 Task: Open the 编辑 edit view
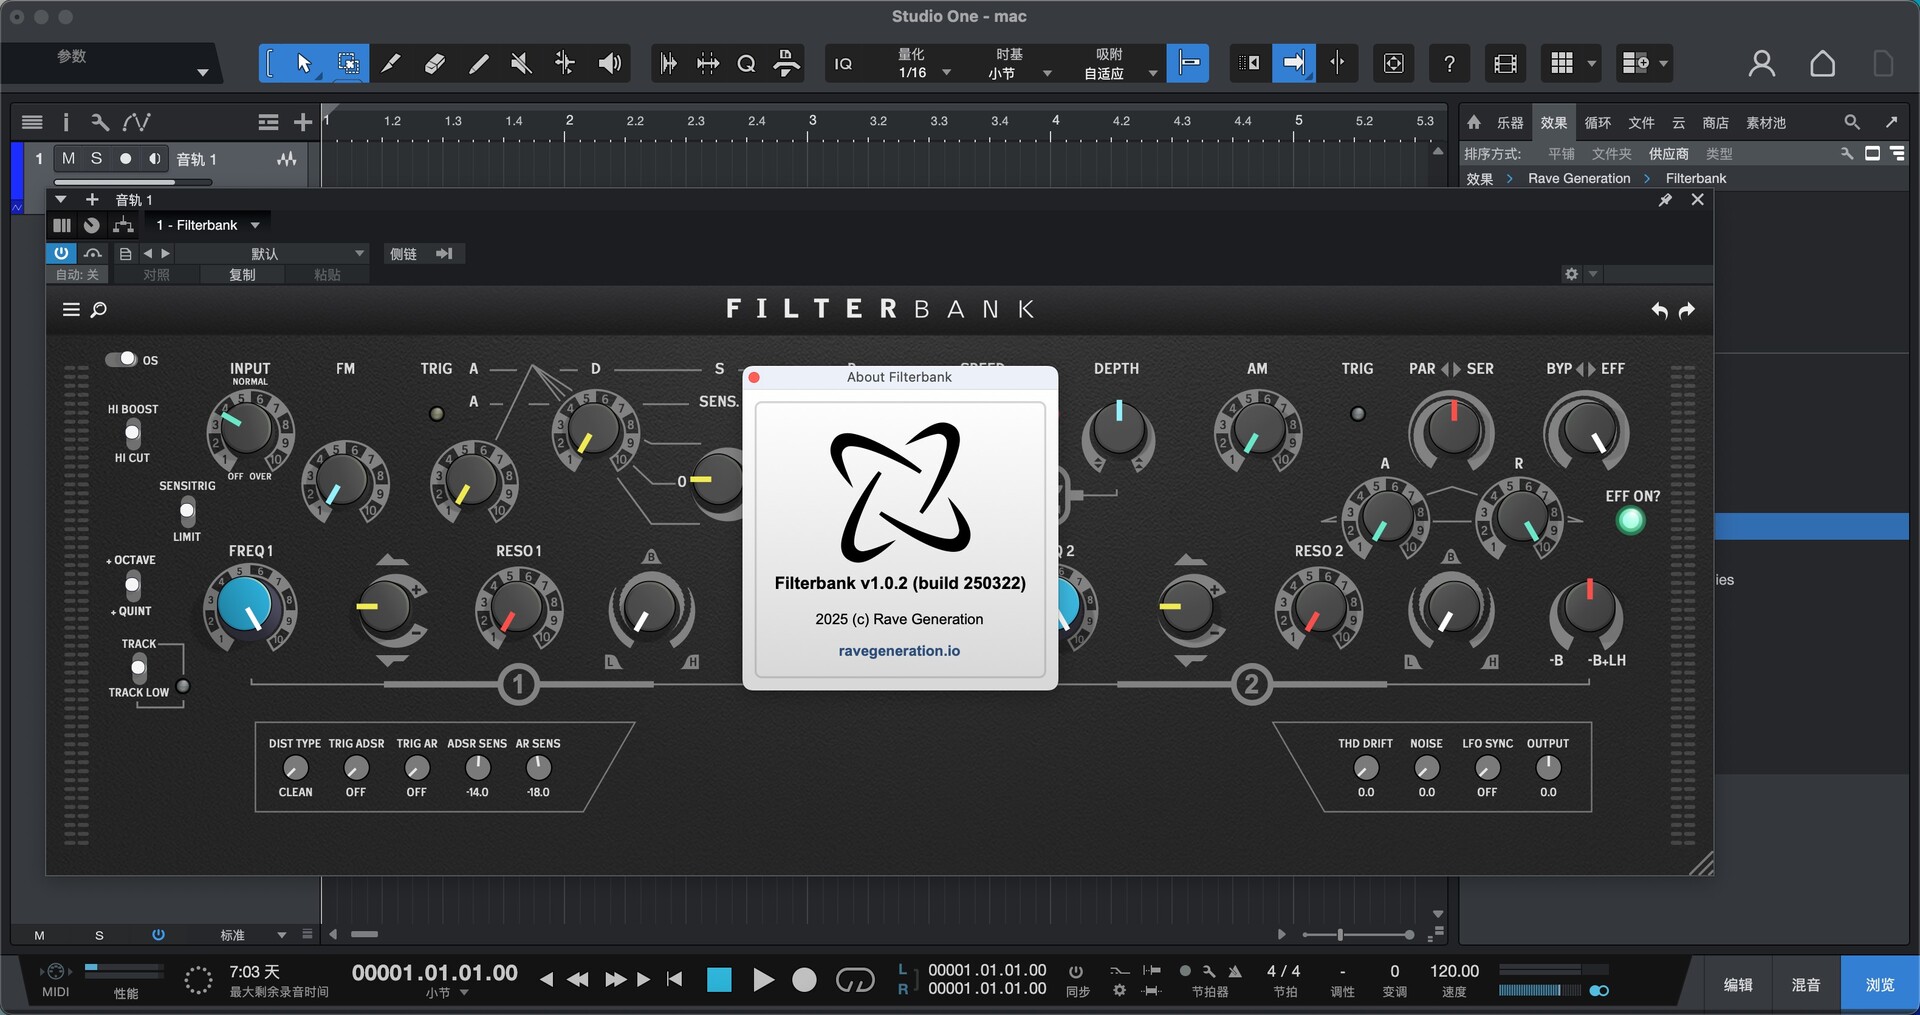pos(1738,985)
